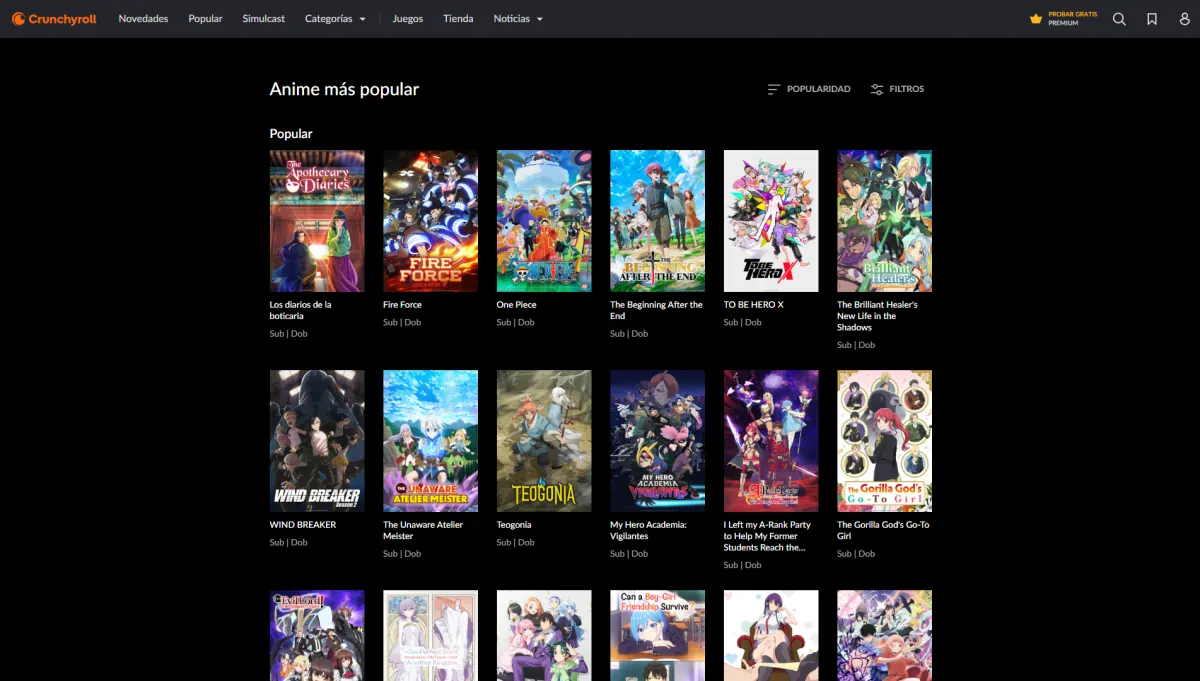Screen dimensions: 1200x681
Task: Open the Teogonia title link
Action: click(x=514, y=525)
